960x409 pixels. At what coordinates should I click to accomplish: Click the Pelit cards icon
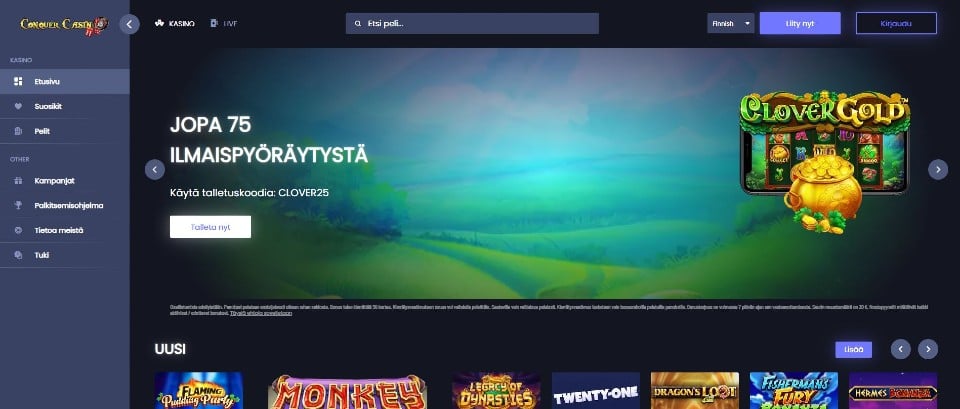18,131
